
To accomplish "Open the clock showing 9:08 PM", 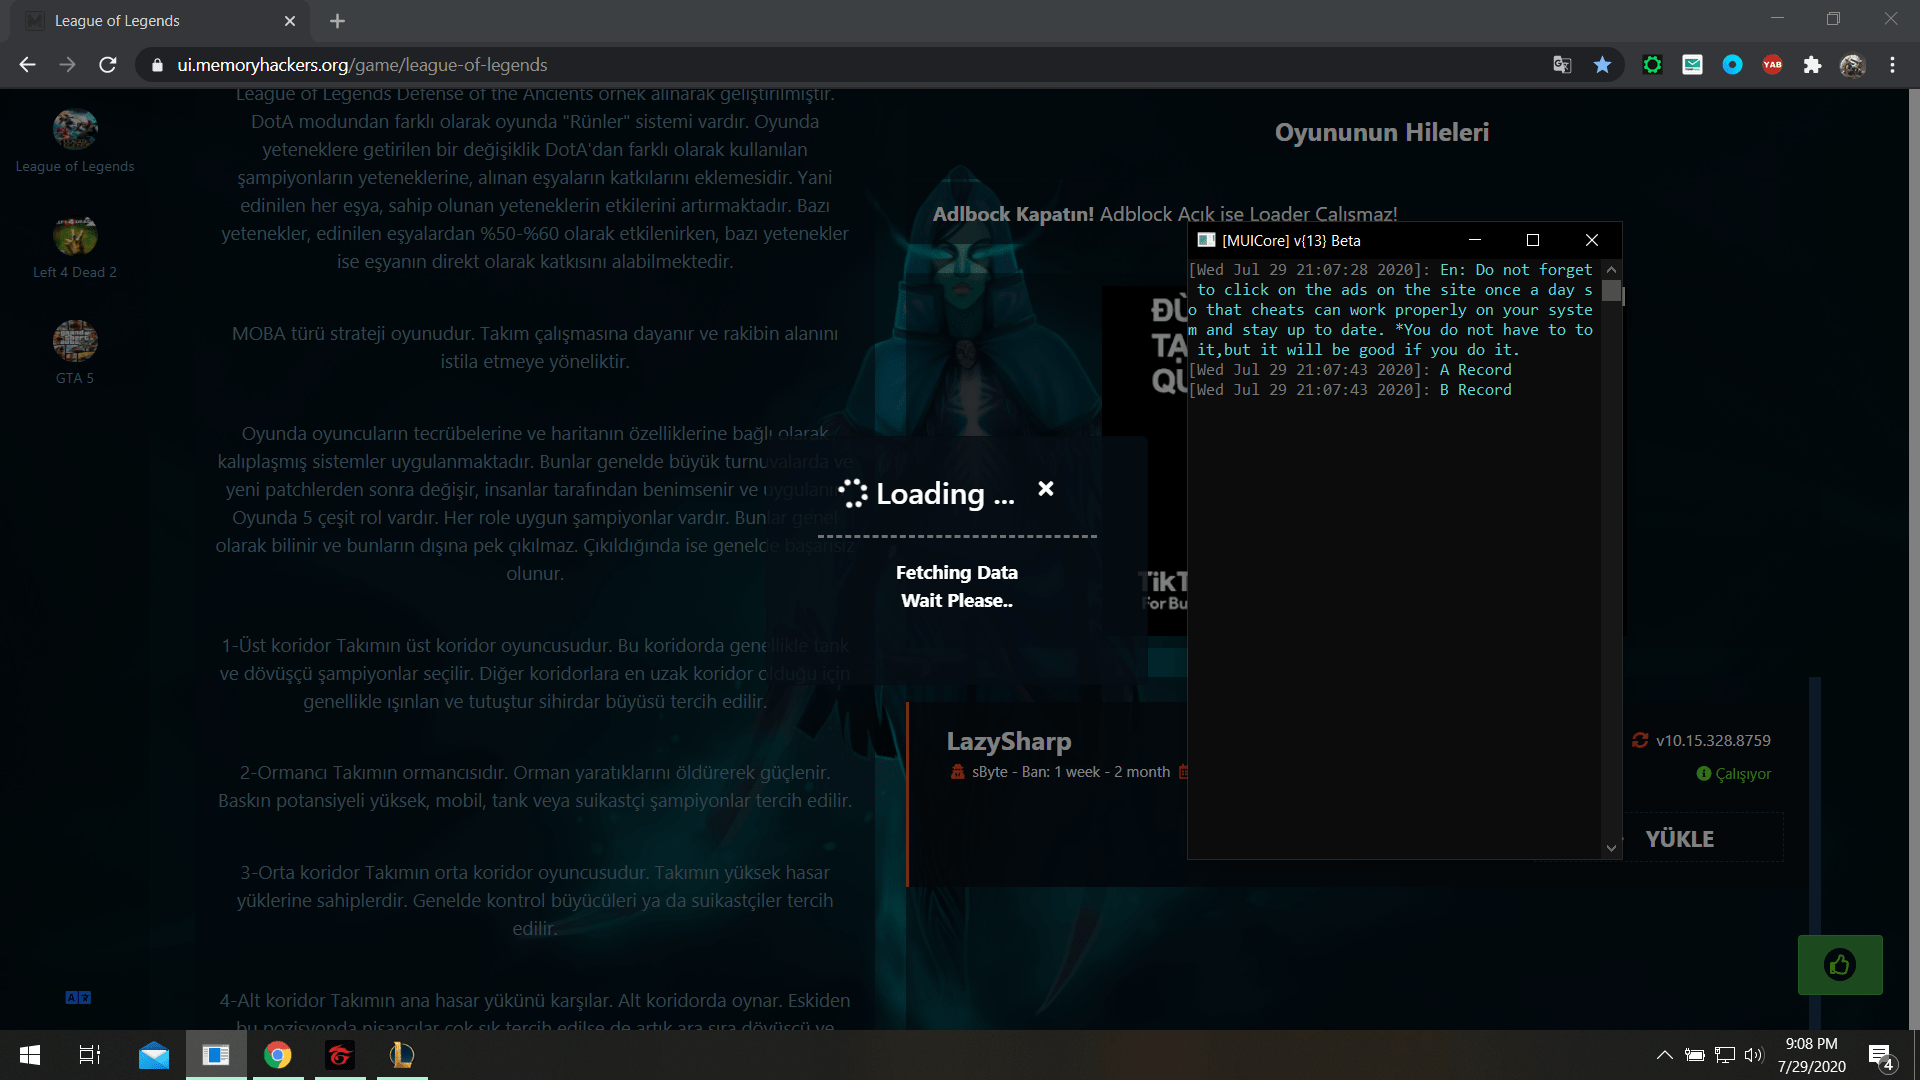I will point(1812,1055).
